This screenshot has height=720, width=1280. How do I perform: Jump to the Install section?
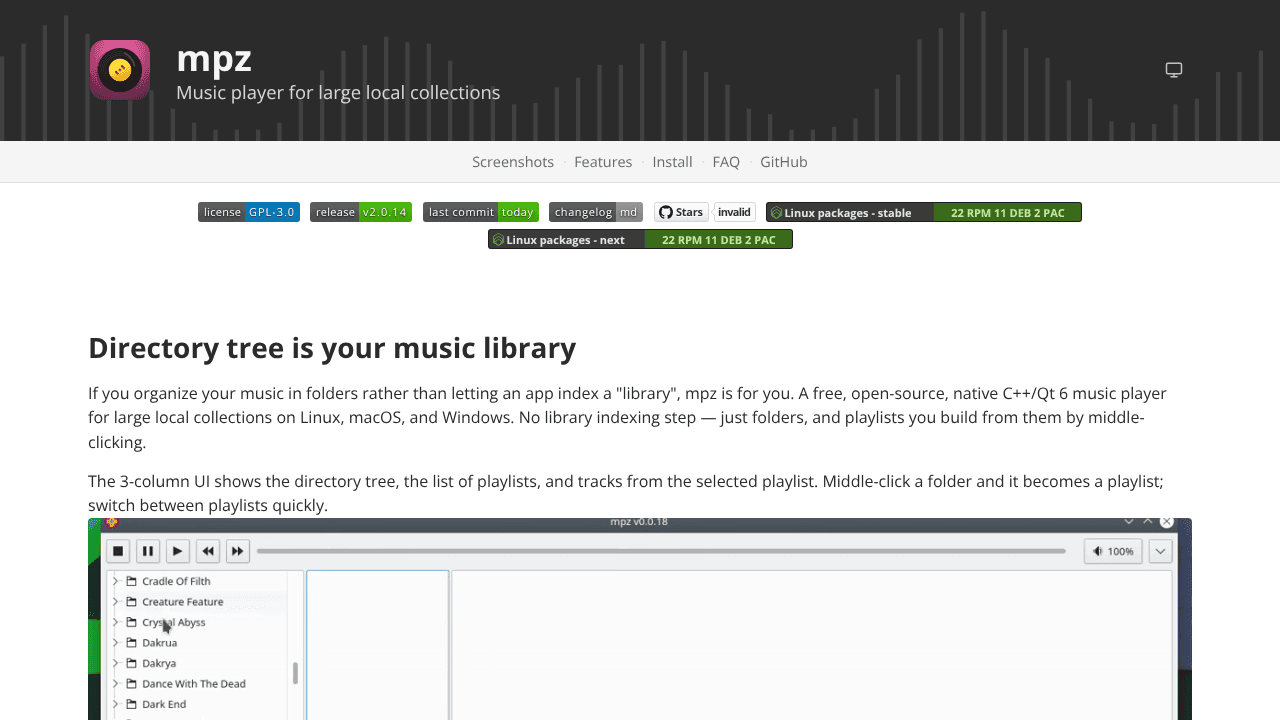(672, 162)
